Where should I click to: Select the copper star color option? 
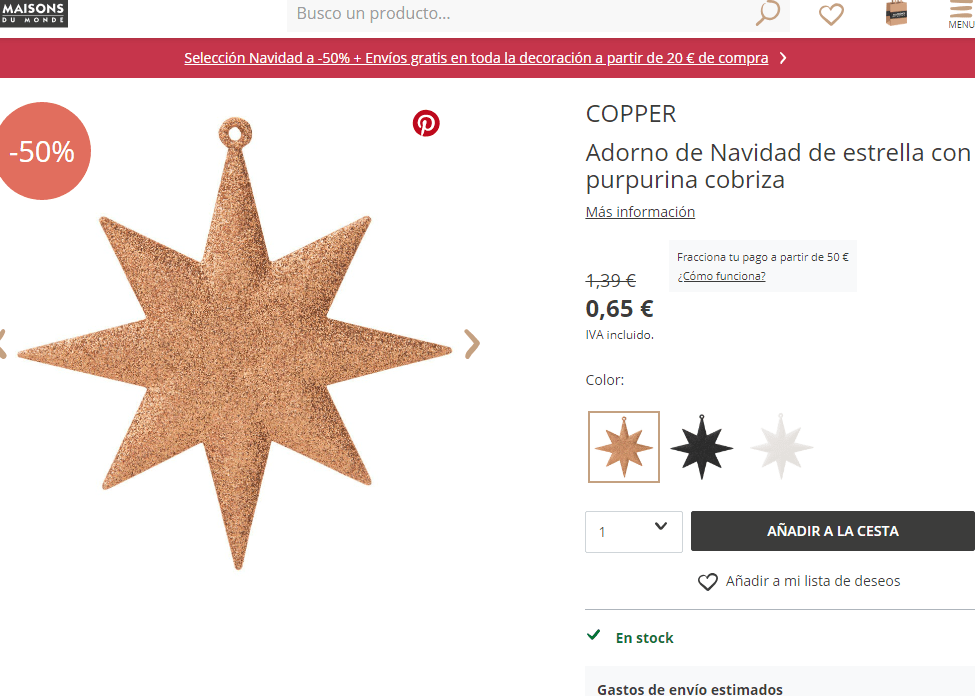pyautogui.click(x=624, y=447)
